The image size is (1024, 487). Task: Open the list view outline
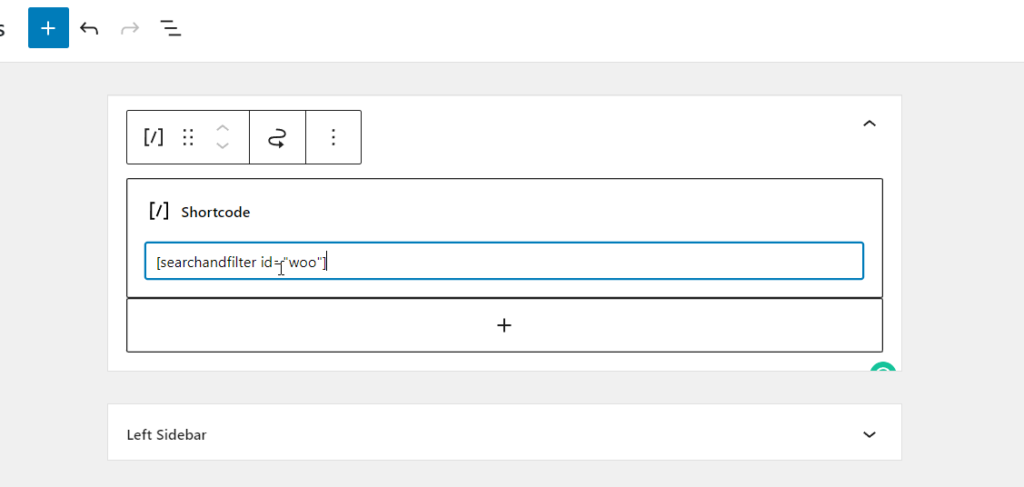pyautogui.click(x=170, y=28)
